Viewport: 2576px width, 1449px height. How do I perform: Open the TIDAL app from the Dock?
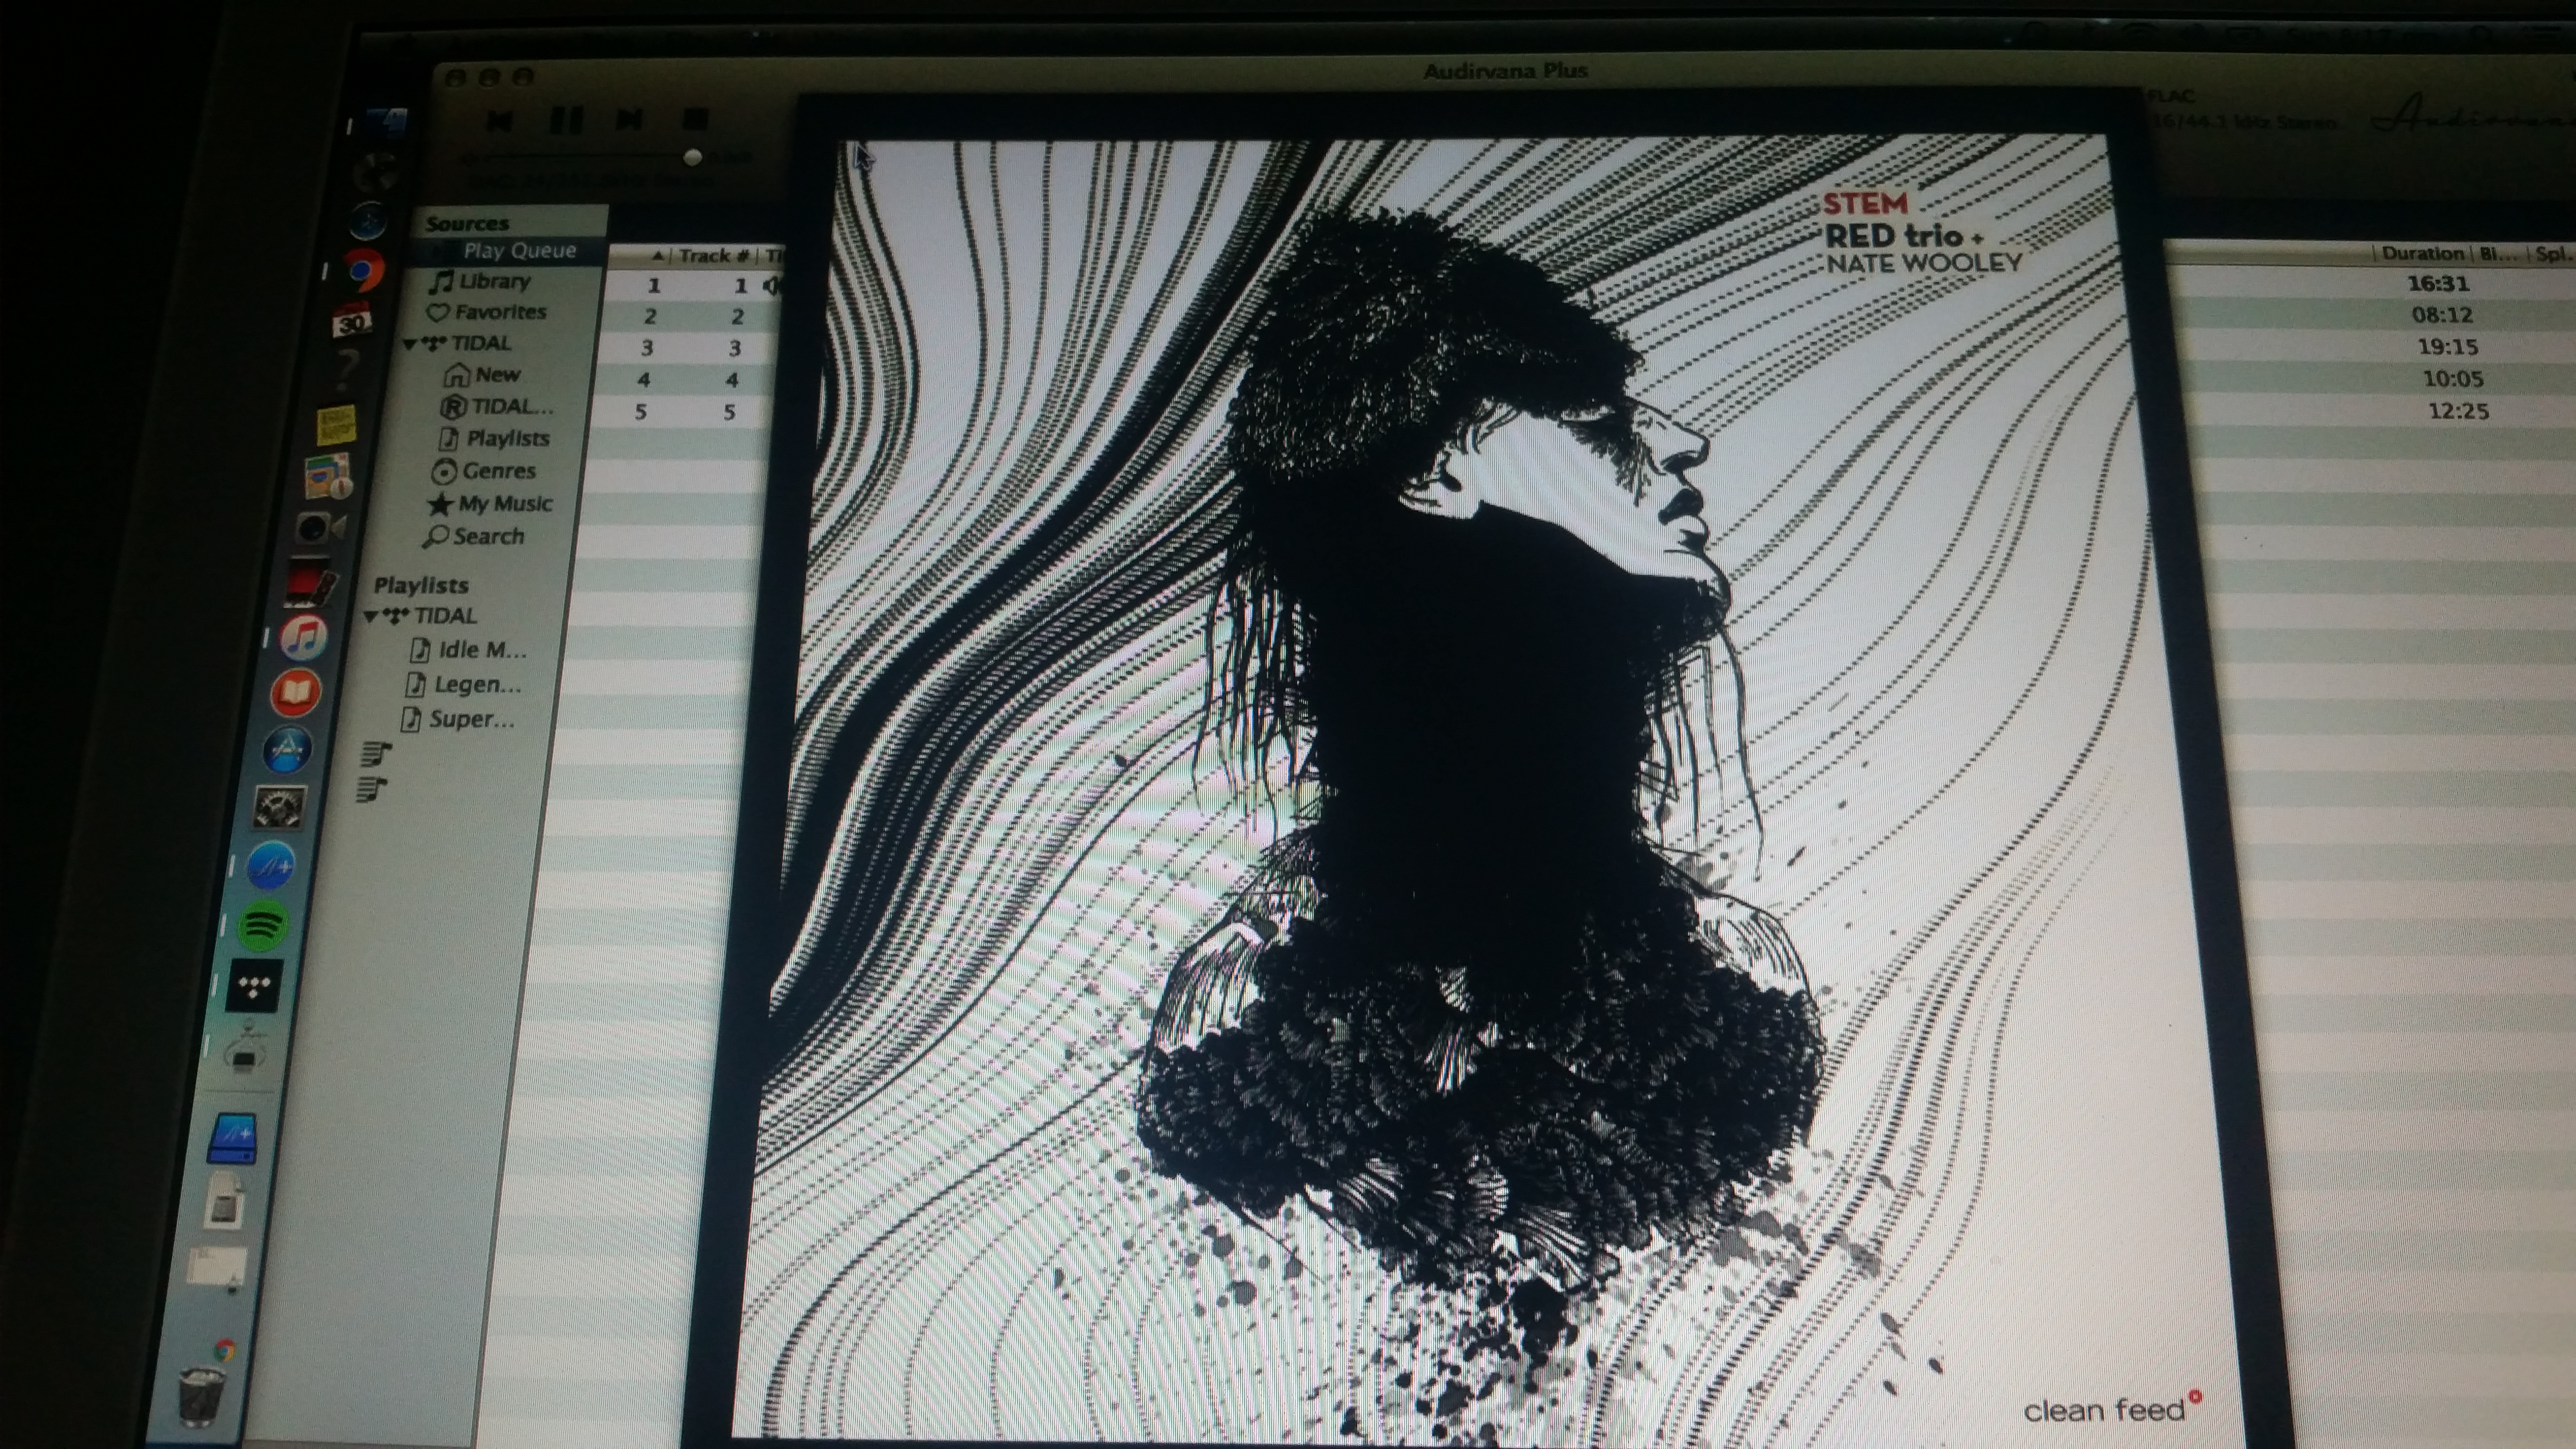pos(254,986)
